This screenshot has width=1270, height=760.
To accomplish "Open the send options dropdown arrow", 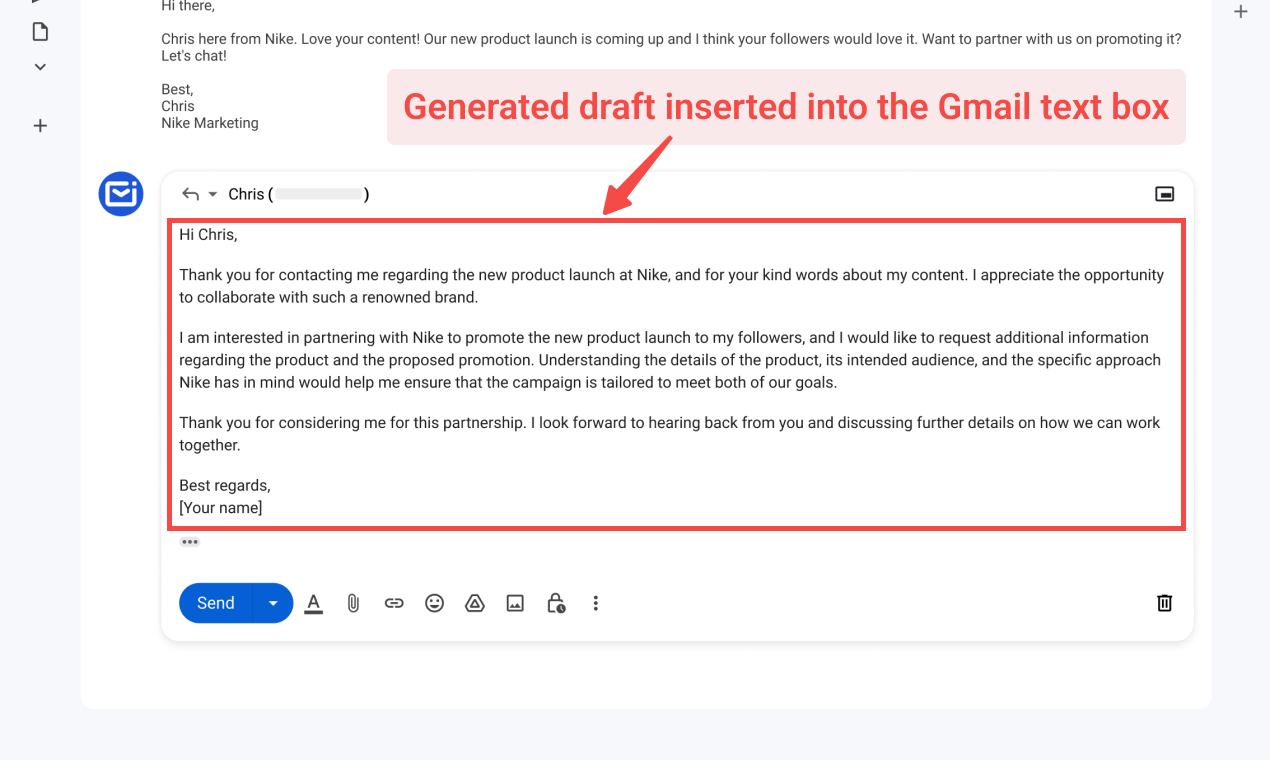I will click(x=273, y=603).
